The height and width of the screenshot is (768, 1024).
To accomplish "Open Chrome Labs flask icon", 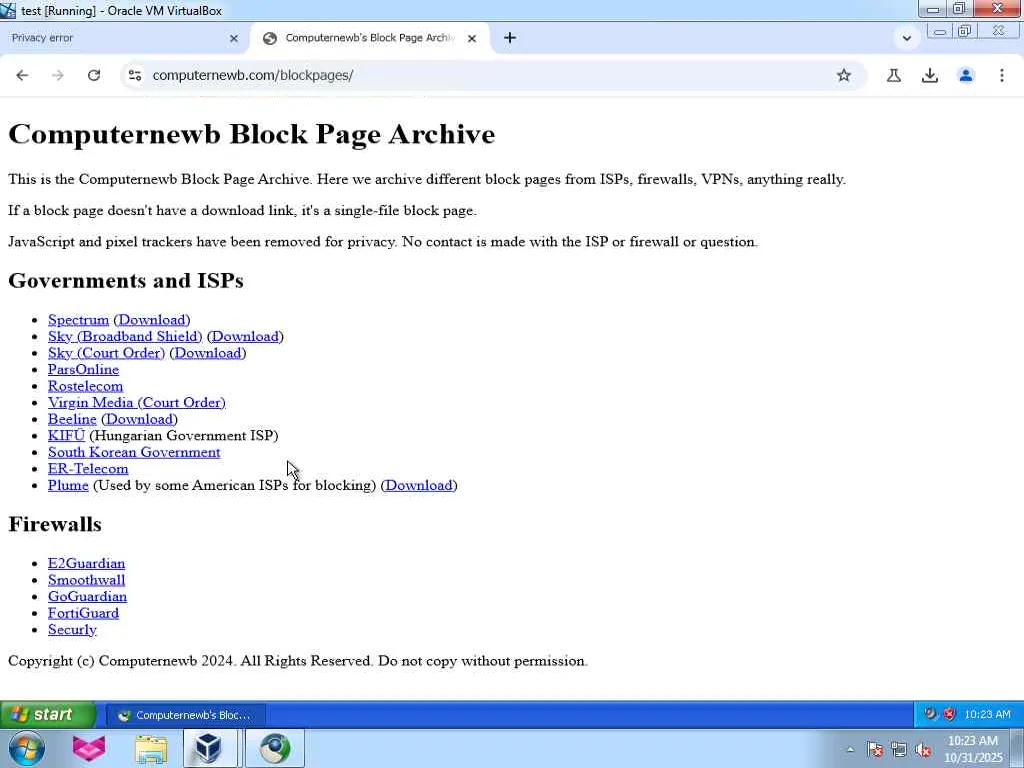I will [x=894, y=75].
